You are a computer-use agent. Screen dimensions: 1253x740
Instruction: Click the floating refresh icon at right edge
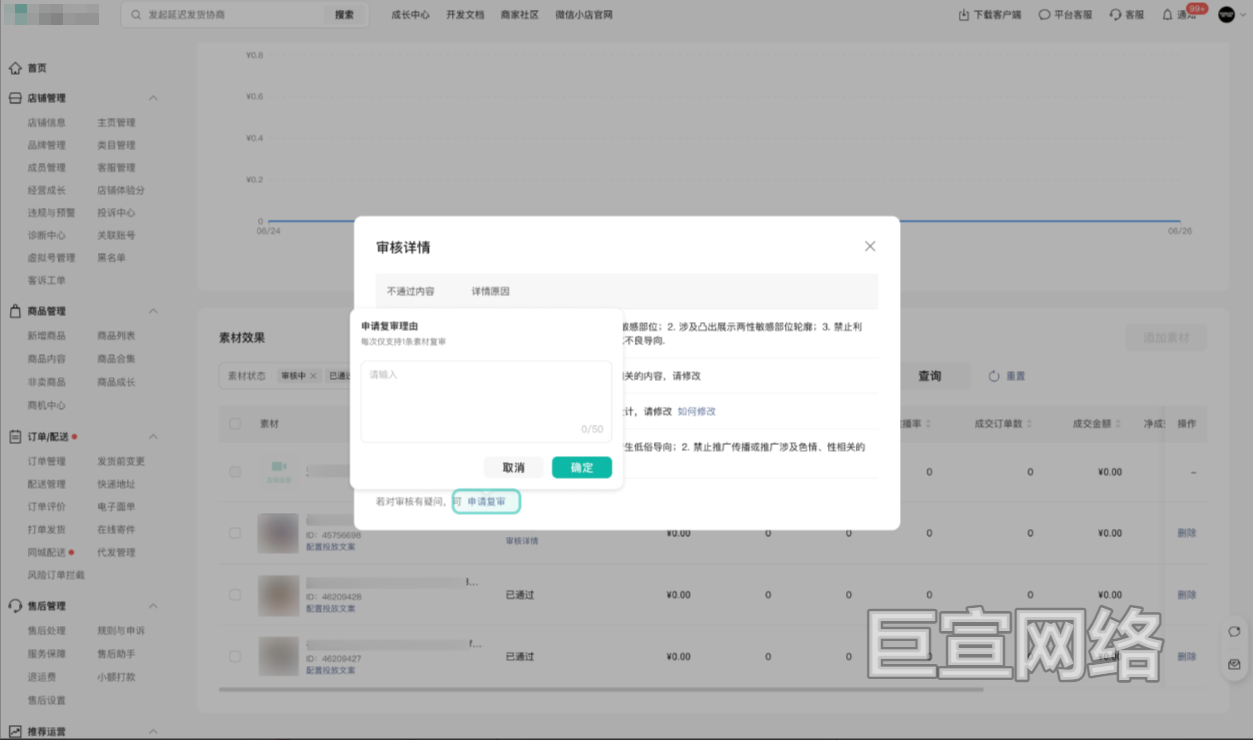[x=1234, y=632]
